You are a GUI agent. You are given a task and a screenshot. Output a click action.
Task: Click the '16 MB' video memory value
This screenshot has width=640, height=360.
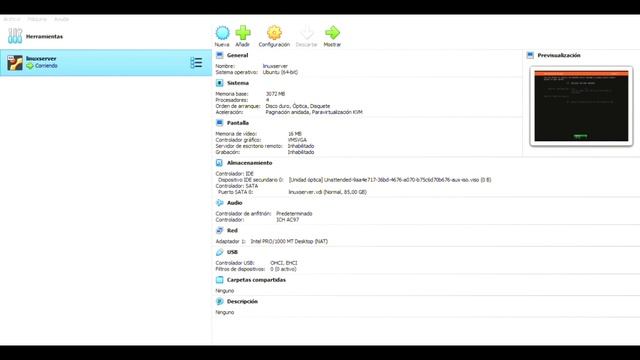point(295,134)
